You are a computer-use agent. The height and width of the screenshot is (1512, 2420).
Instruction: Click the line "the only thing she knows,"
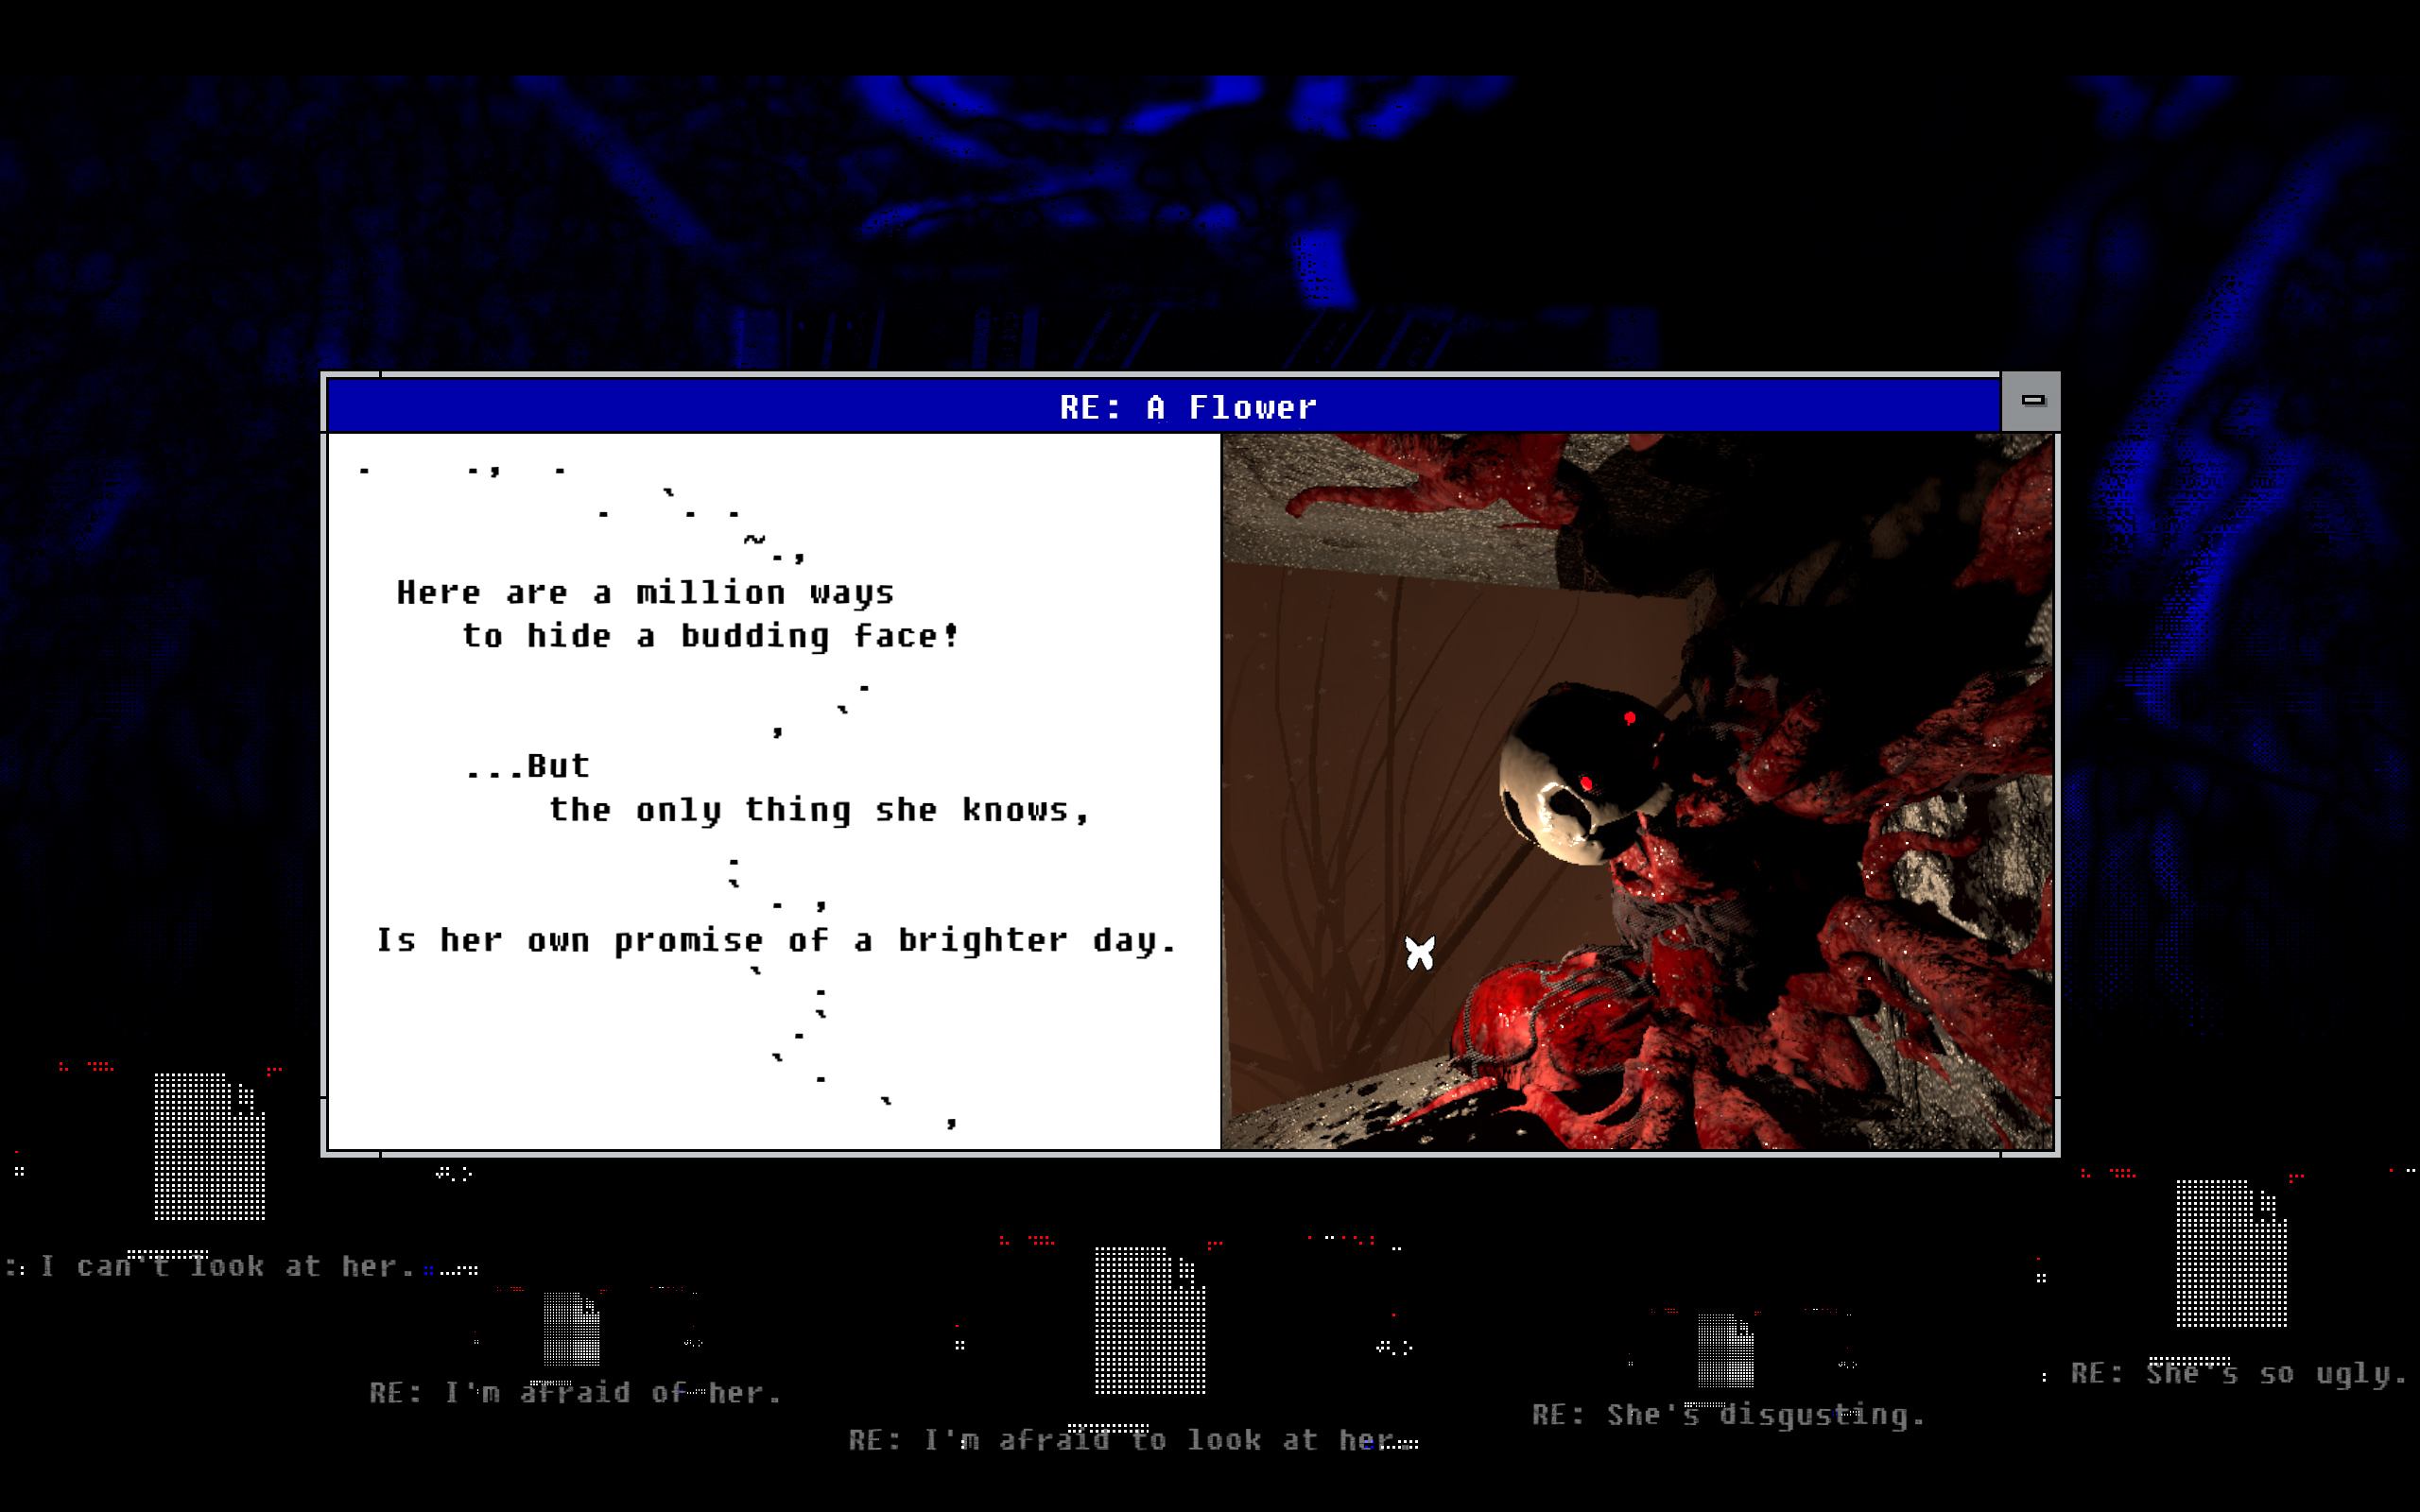[818, 810]
